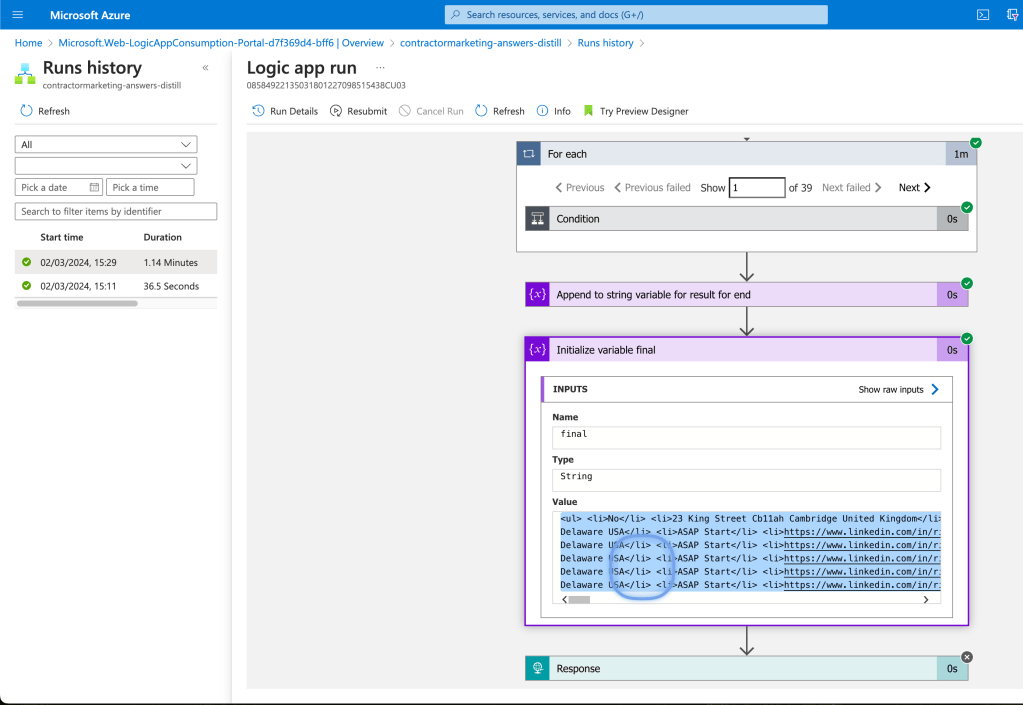Open the first linkedin.com link in the Value box
This screenshot has width=1023, height=705.
(862, 532)
